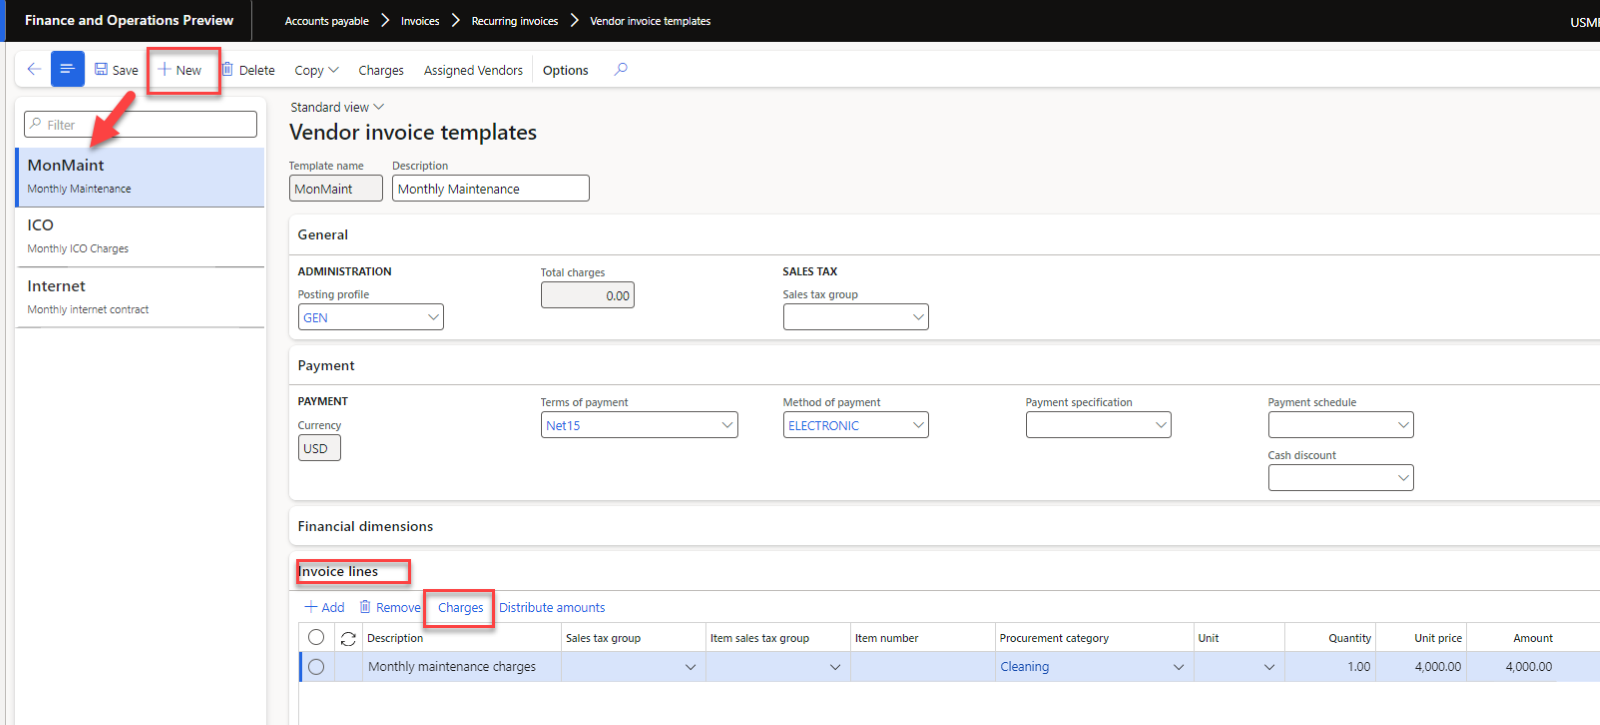
Task: Click the back arrow icon
Action: coord(34,69)
